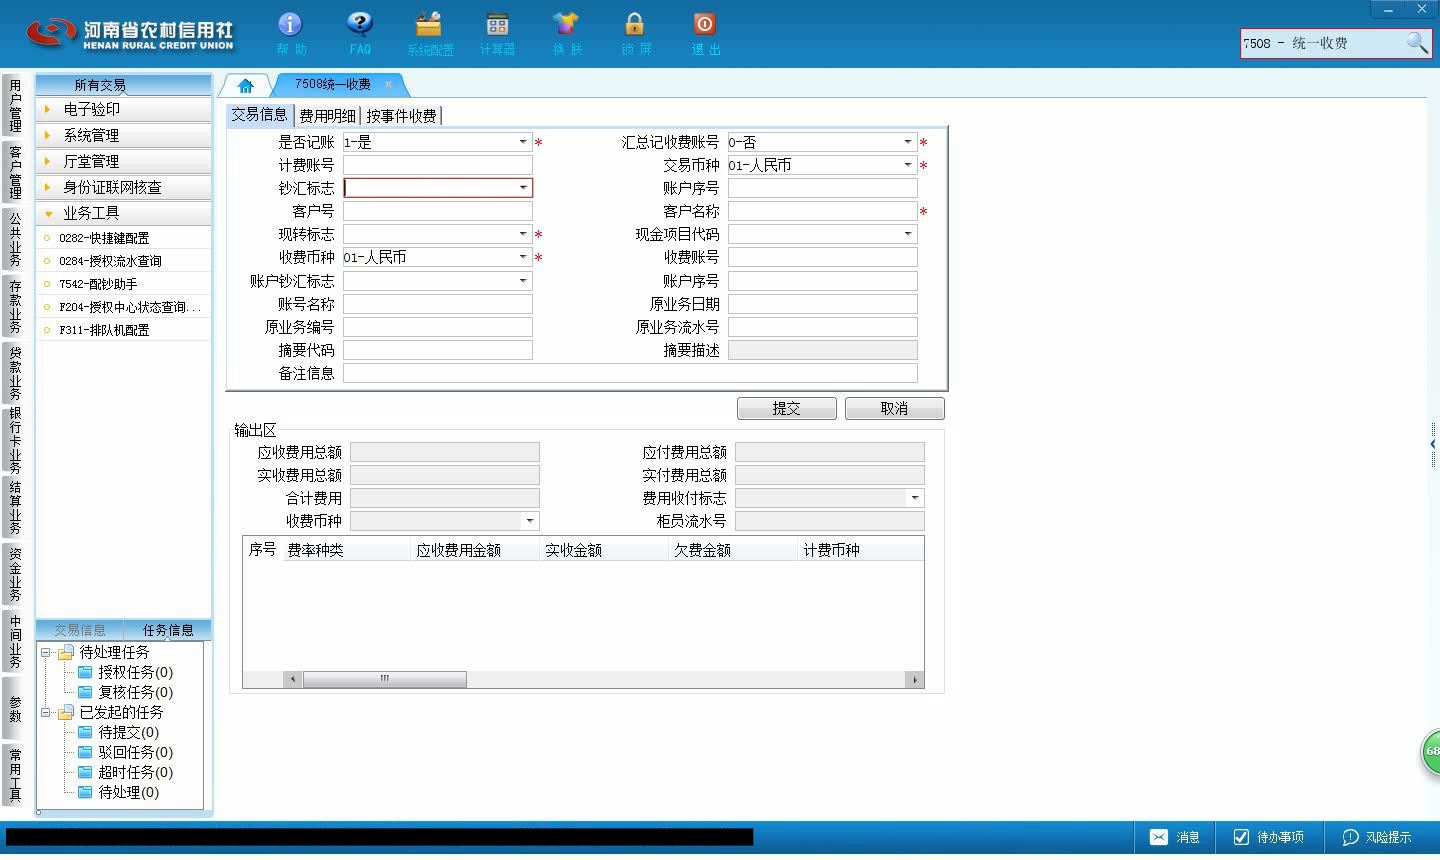This screenshot has width=1440, height=860.
Task: Switch to 交易信息 form tab
Action: [x=259, y=115]
